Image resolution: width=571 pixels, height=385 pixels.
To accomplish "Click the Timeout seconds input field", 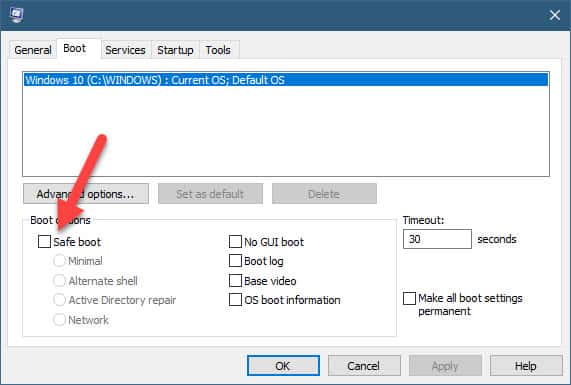I will [437, 239].
